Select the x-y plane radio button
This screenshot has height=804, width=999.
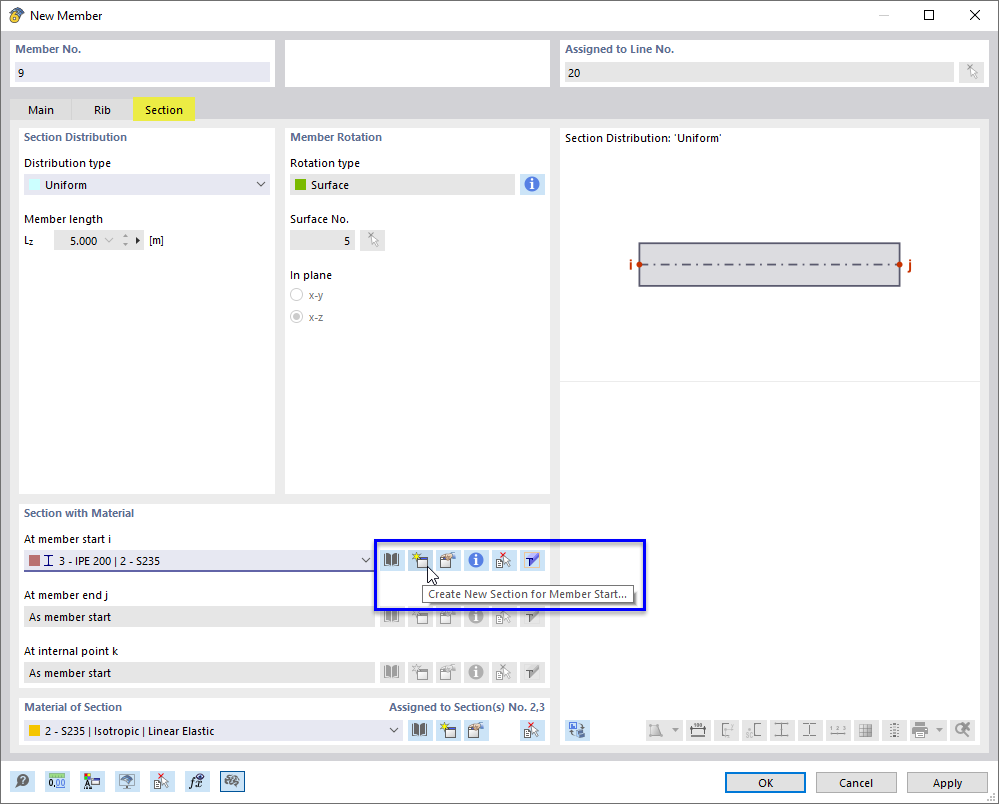(296, 294)
